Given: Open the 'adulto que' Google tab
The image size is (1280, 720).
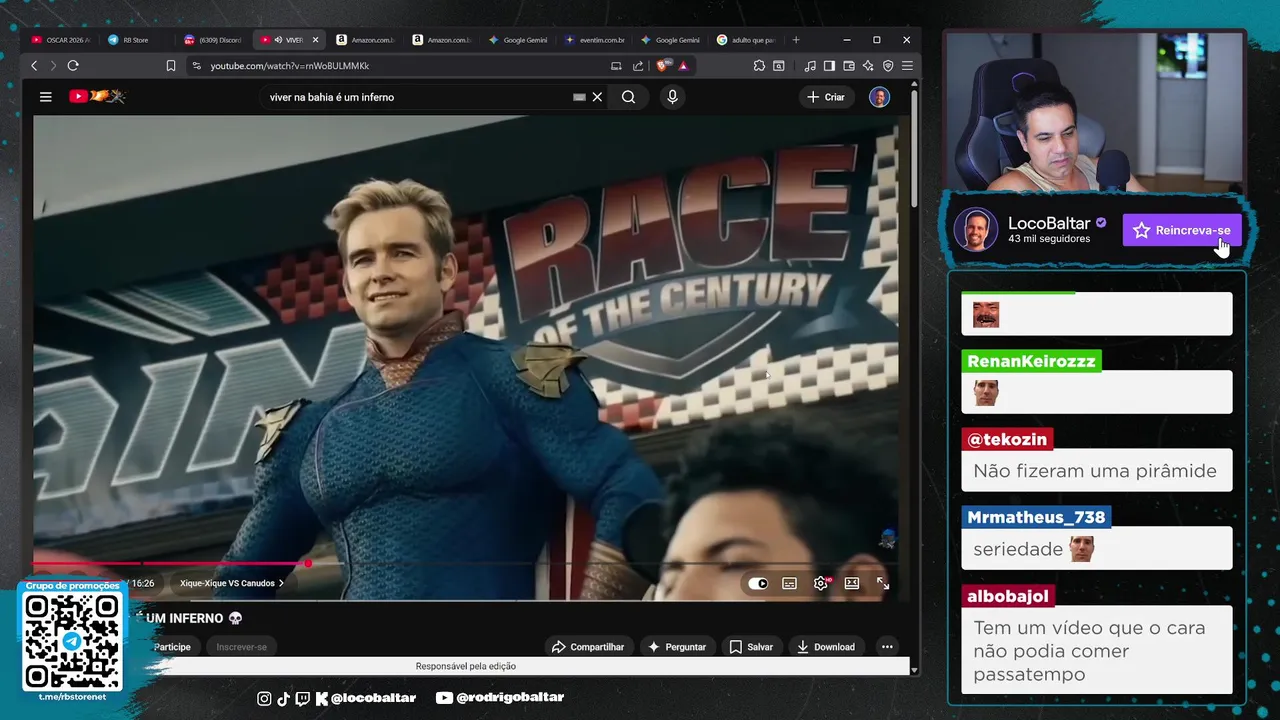Looking at the screenshot, I should click(x=746, y=40).
